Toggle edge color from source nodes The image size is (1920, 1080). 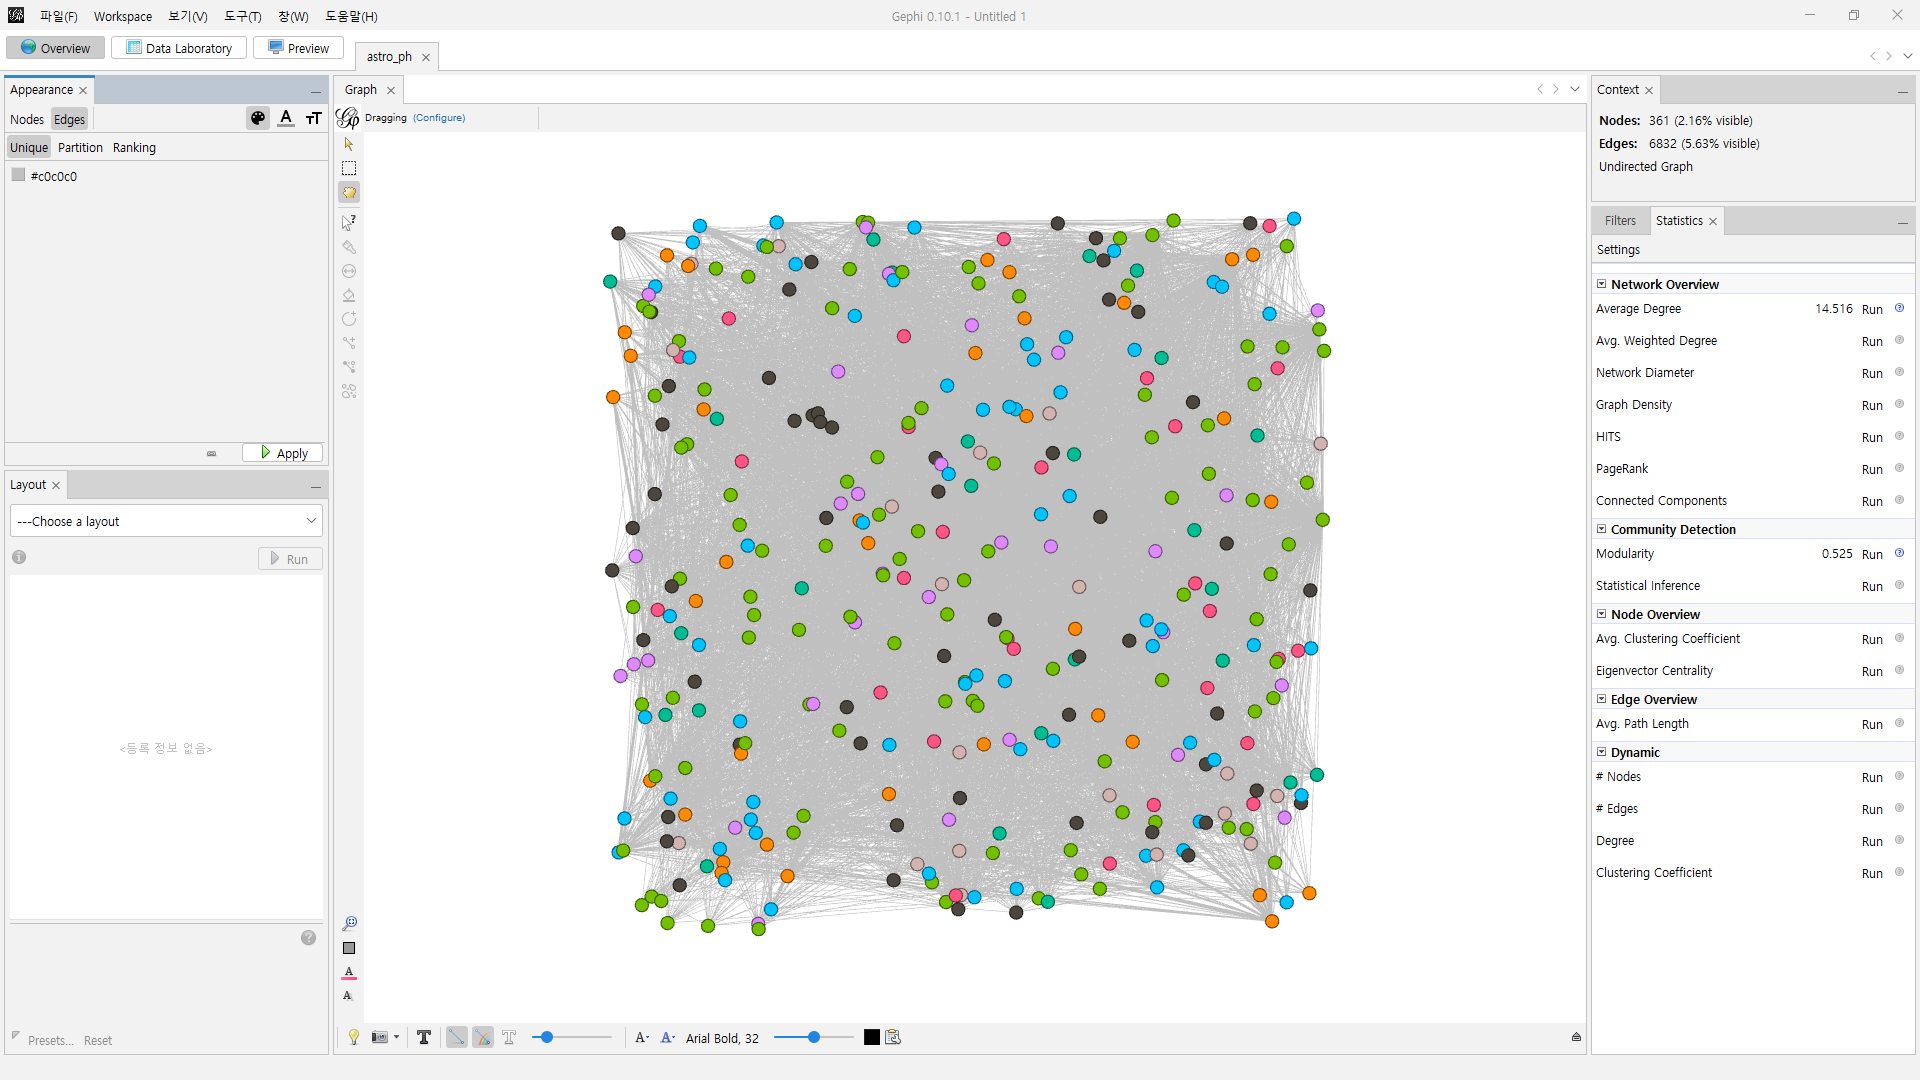pos(483,1038)
